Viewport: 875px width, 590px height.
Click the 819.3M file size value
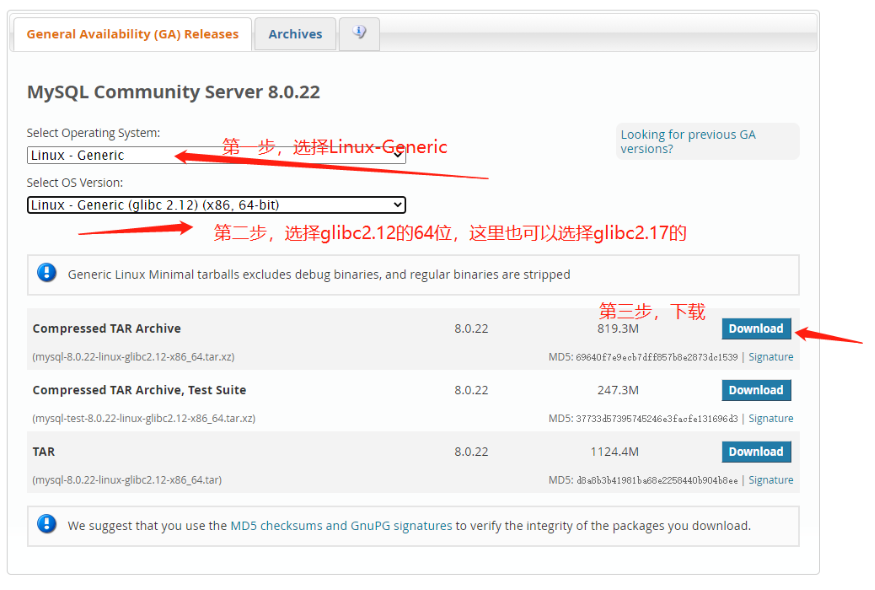(x=618, y=329)
